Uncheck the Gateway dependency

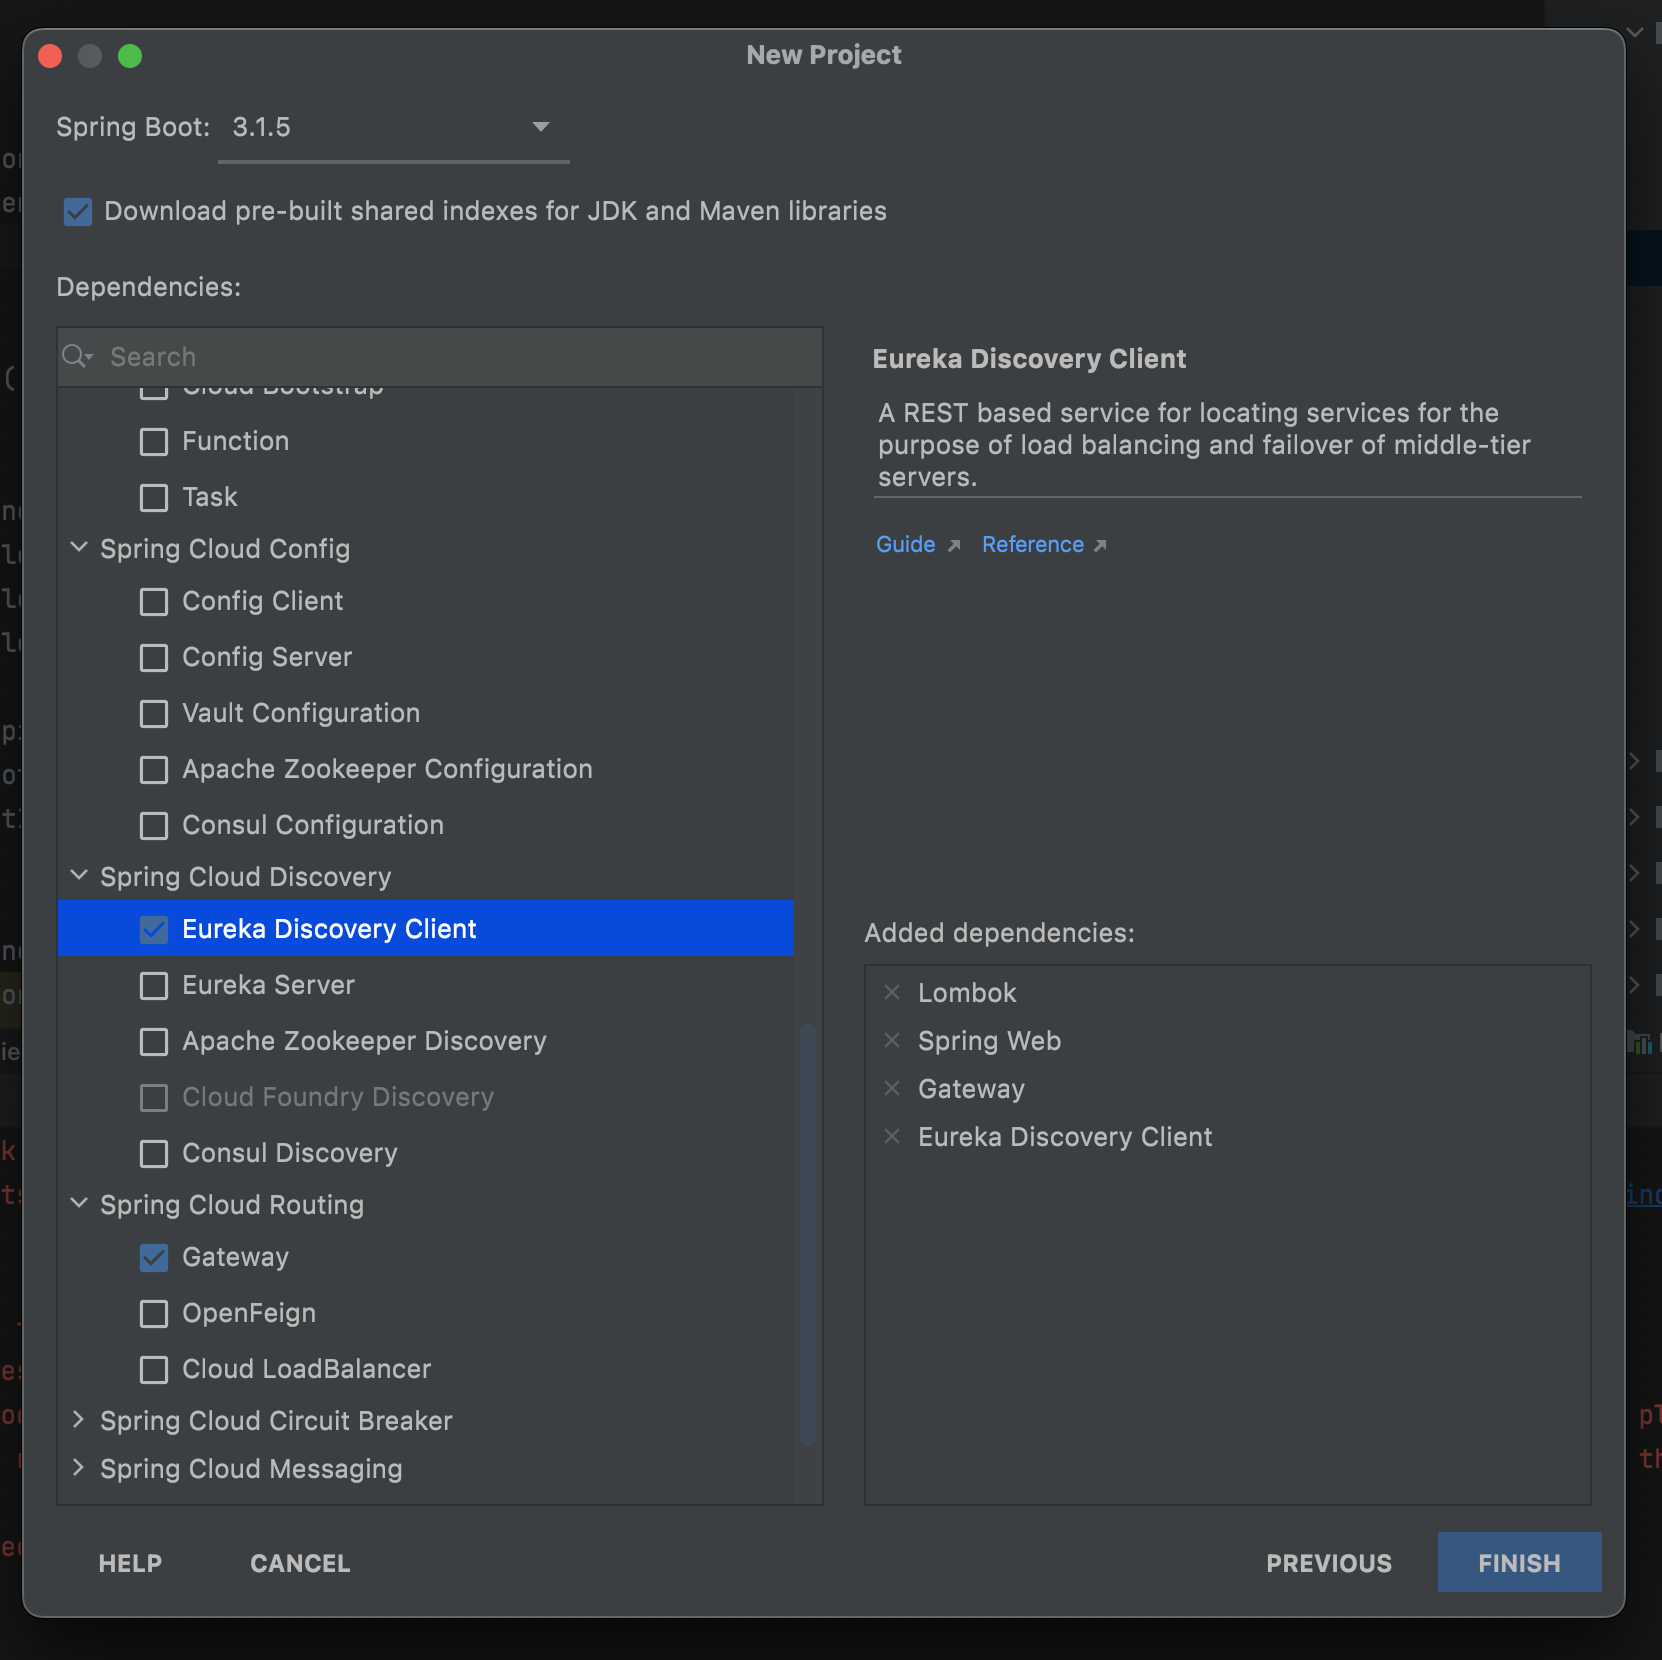[154, 1257]
